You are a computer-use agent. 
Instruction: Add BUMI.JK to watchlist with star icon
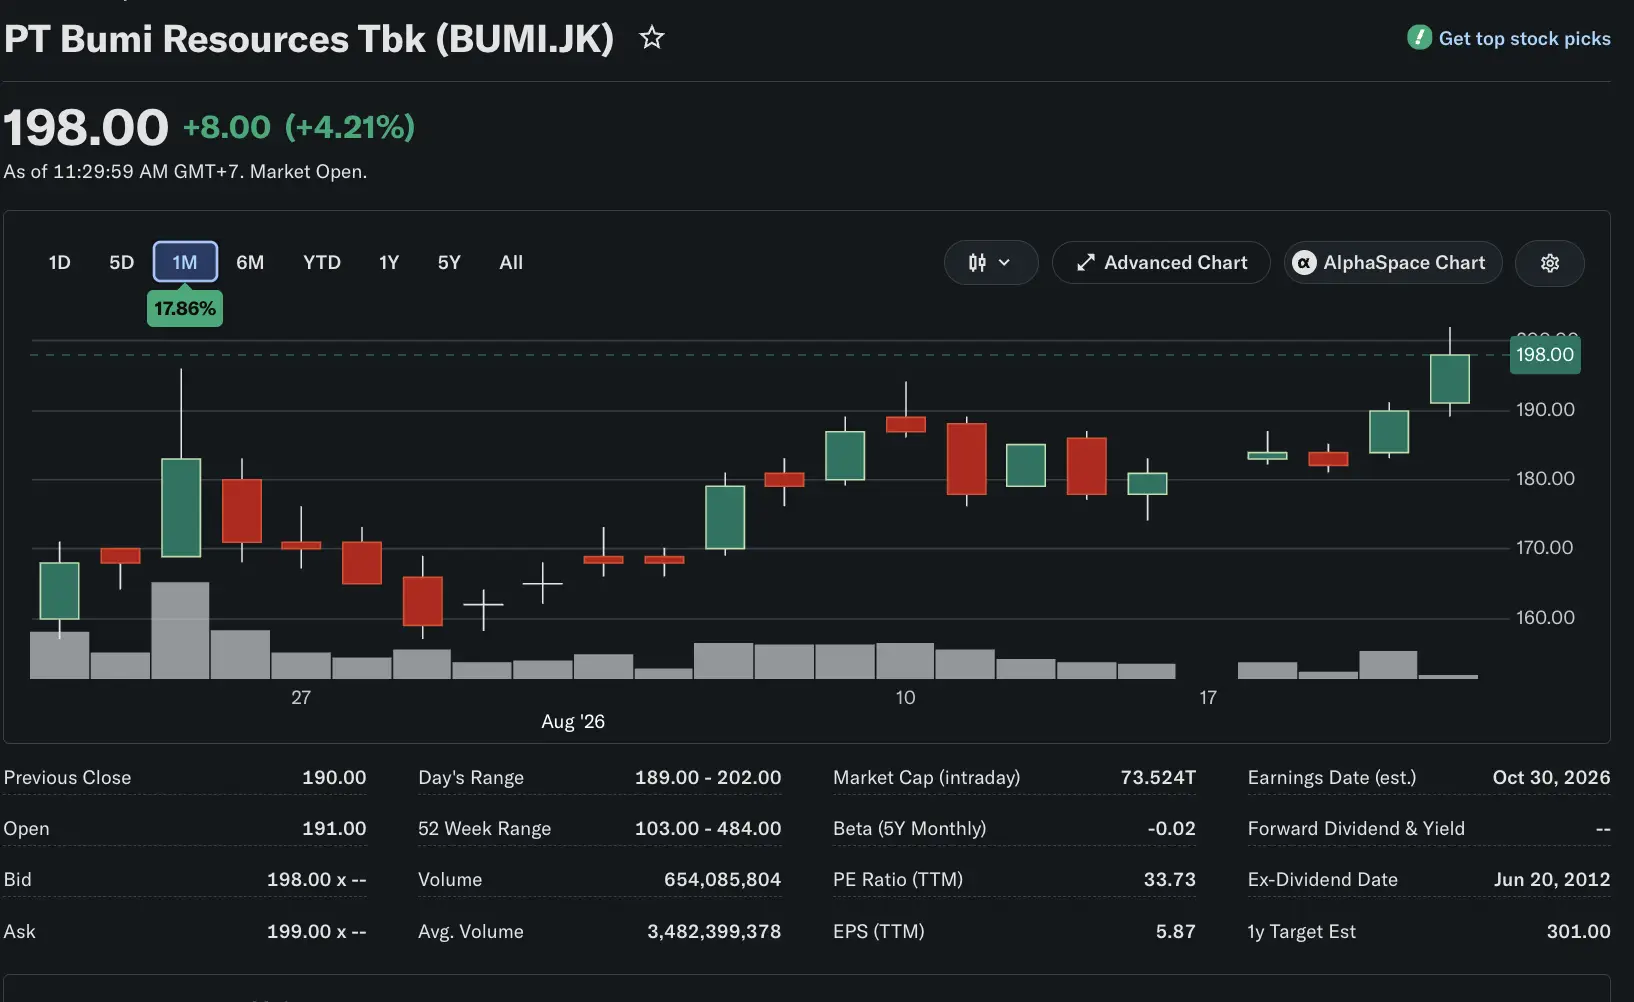click(652, 38)
